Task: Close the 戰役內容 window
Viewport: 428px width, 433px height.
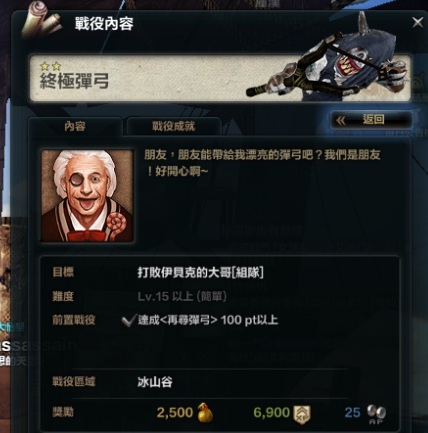Action: pyautogui.click(x=417, y=22)
